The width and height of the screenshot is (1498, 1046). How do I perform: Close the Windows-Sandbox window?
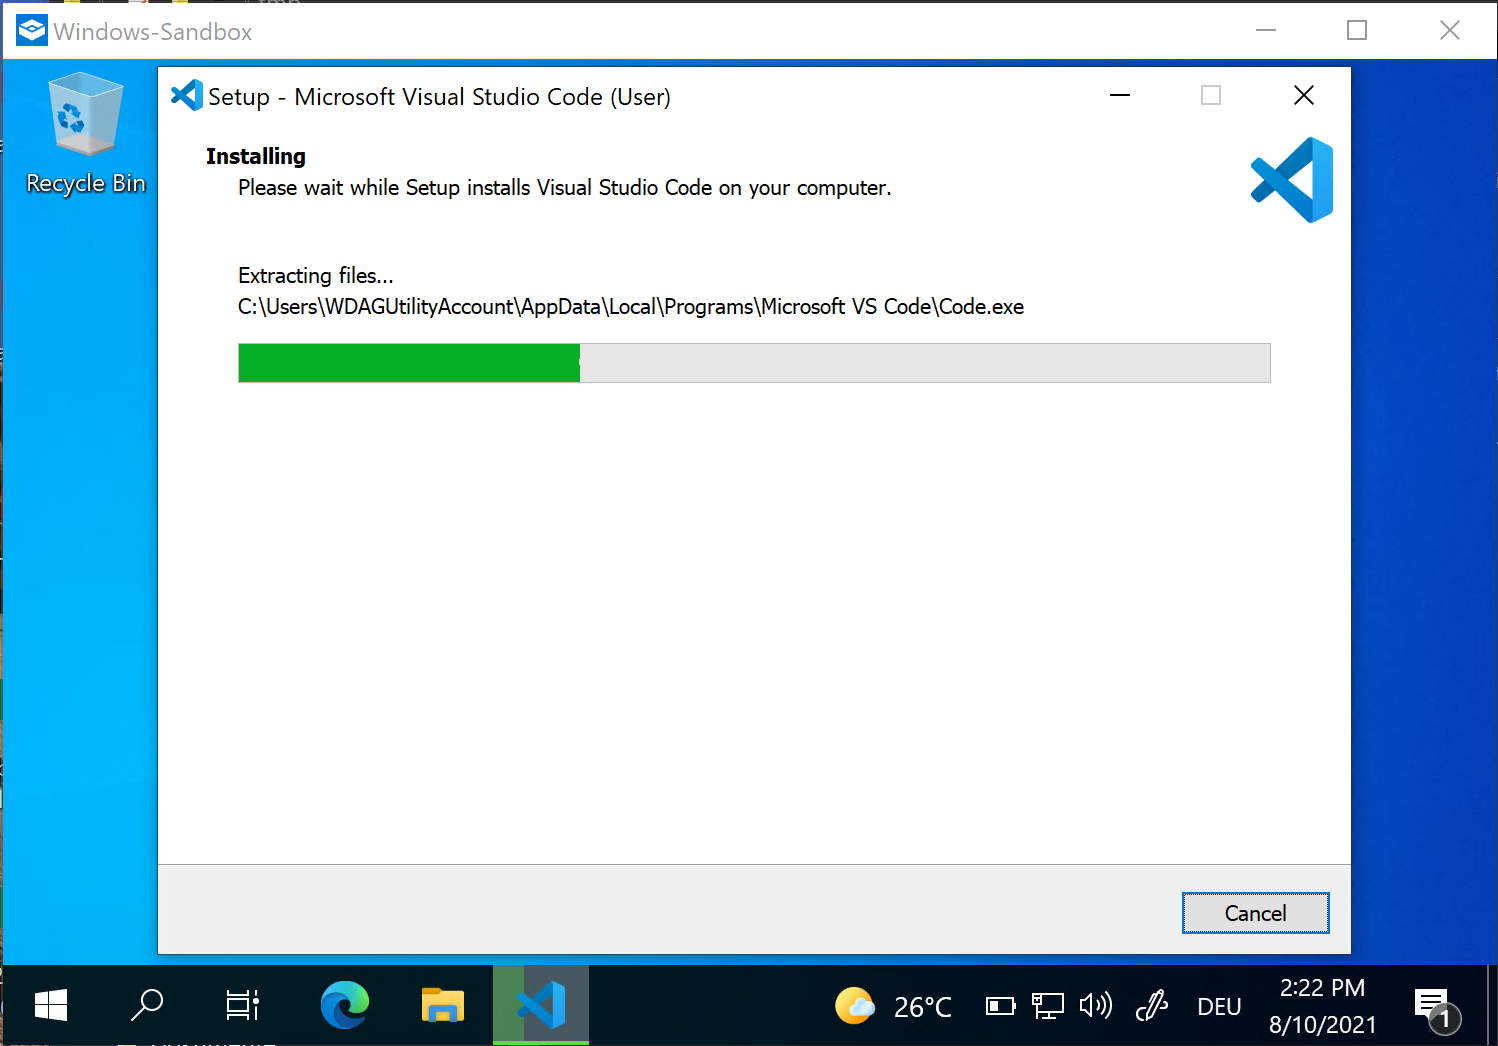1450,30
